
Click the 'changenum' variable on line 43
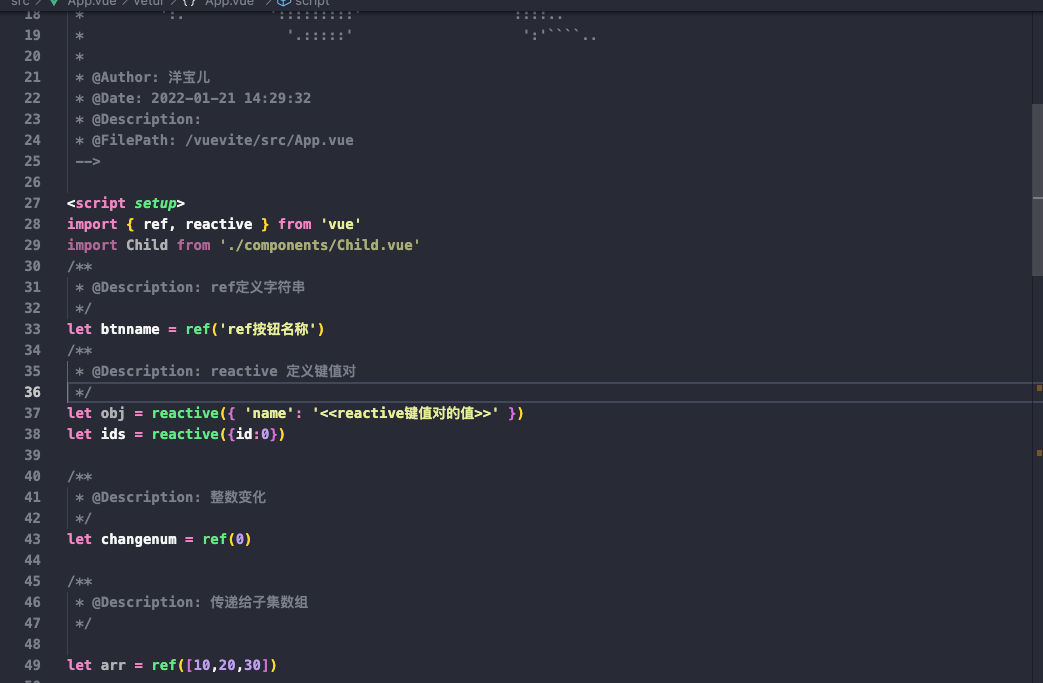coord(139,539)
